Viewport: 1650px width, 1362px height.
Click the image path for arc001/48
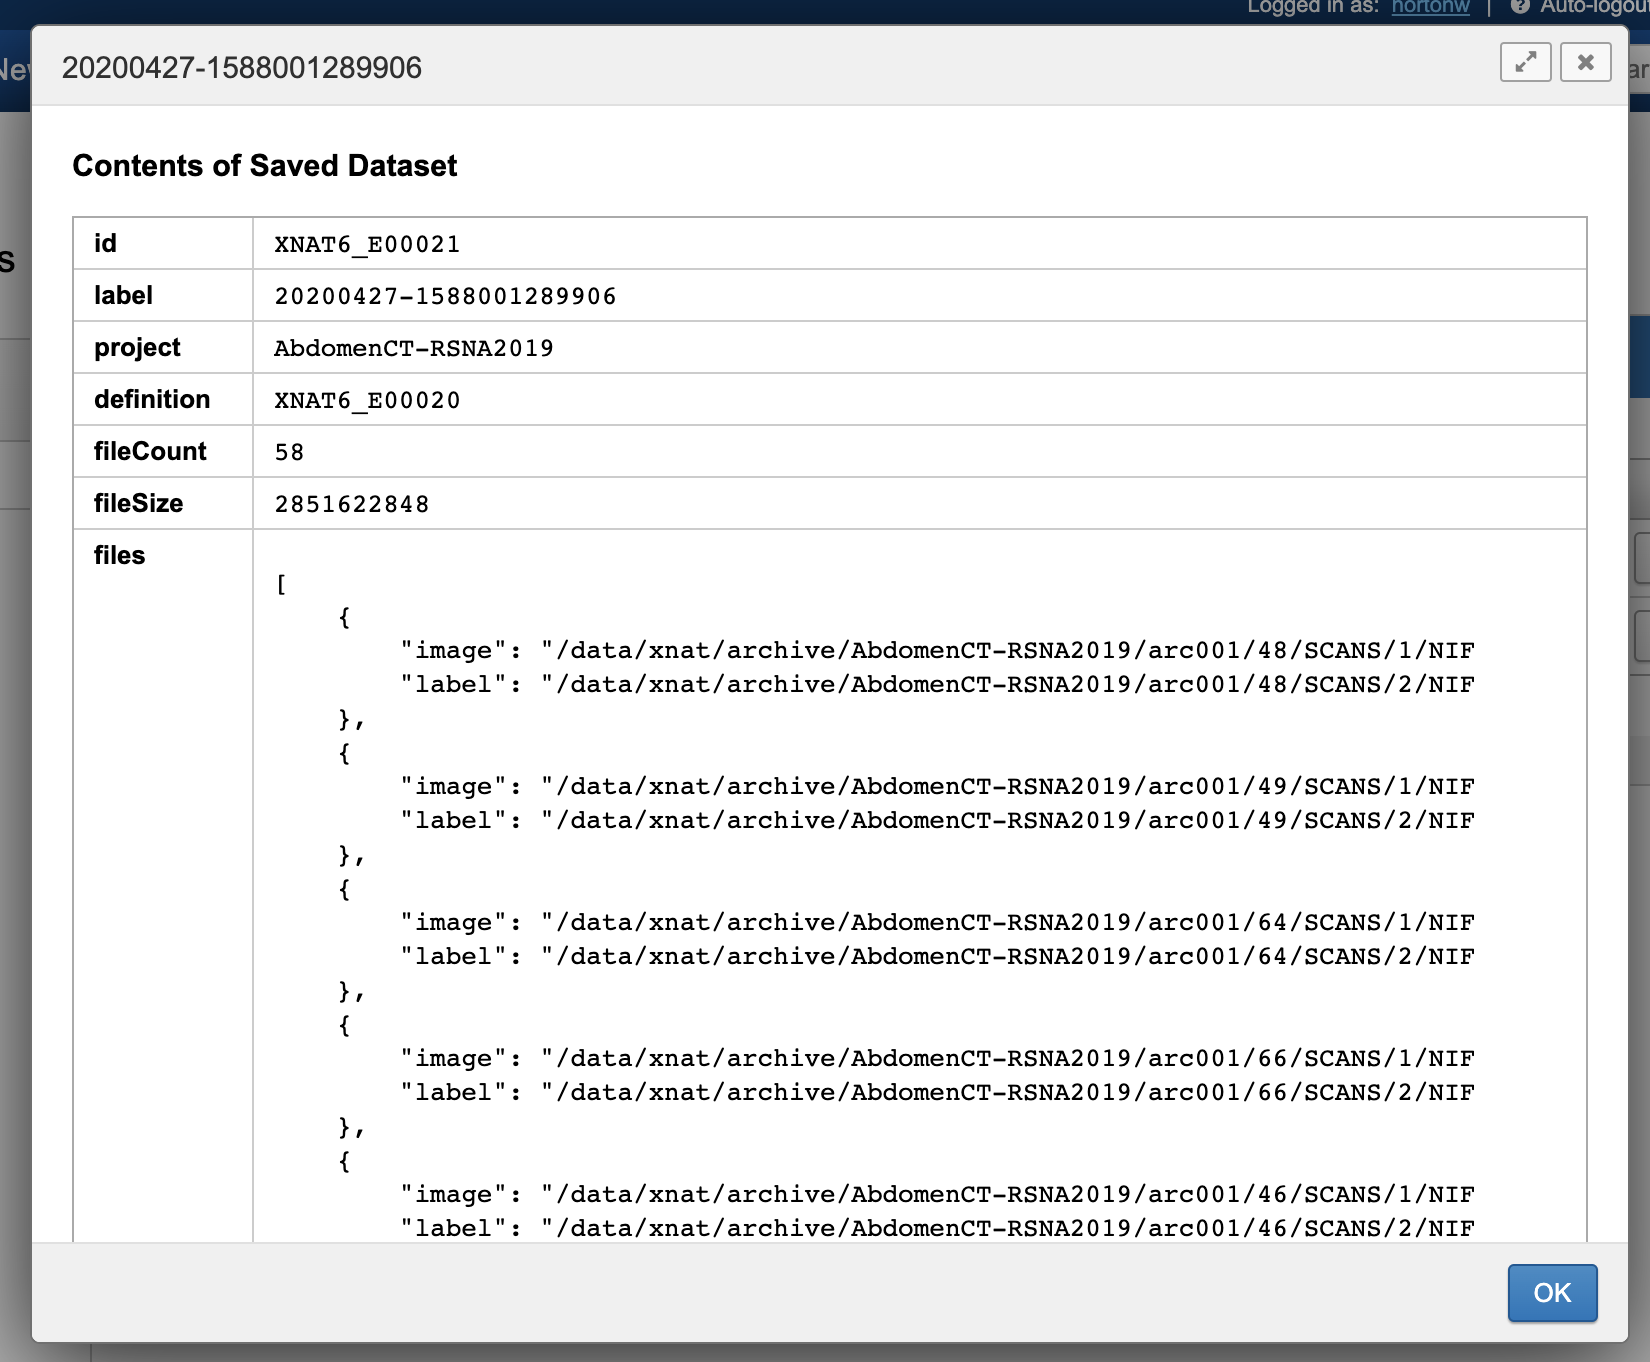(x=1007, y=650)
